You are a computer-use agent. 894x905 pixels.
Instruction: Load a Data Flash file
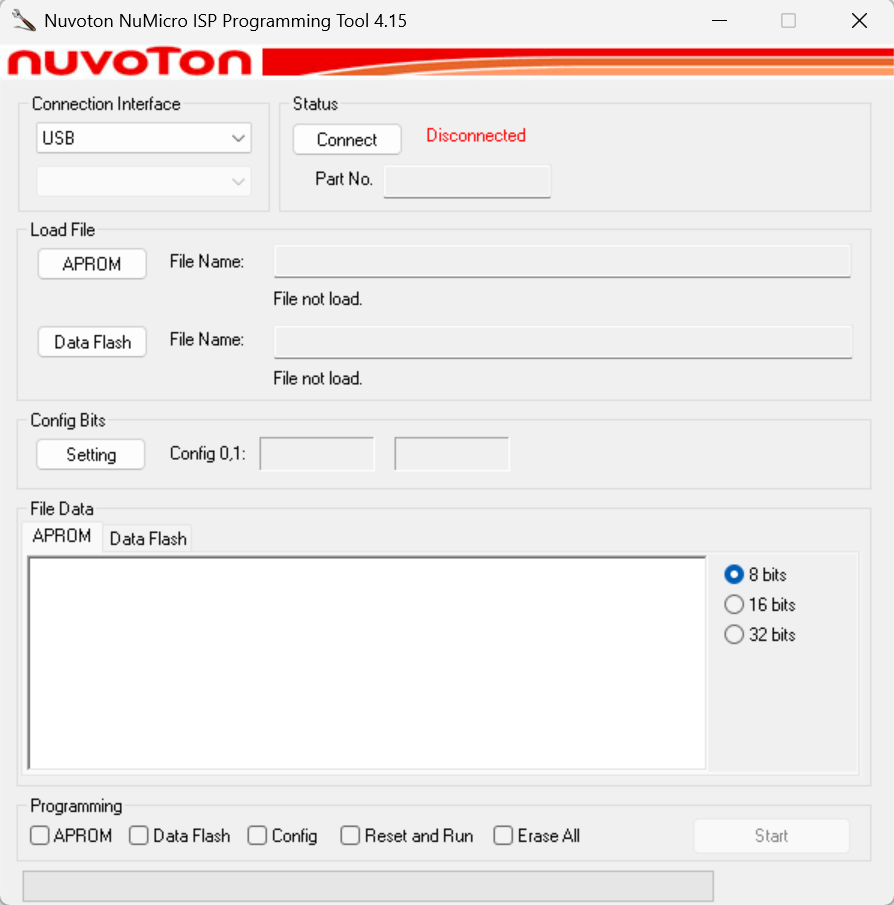91,341
